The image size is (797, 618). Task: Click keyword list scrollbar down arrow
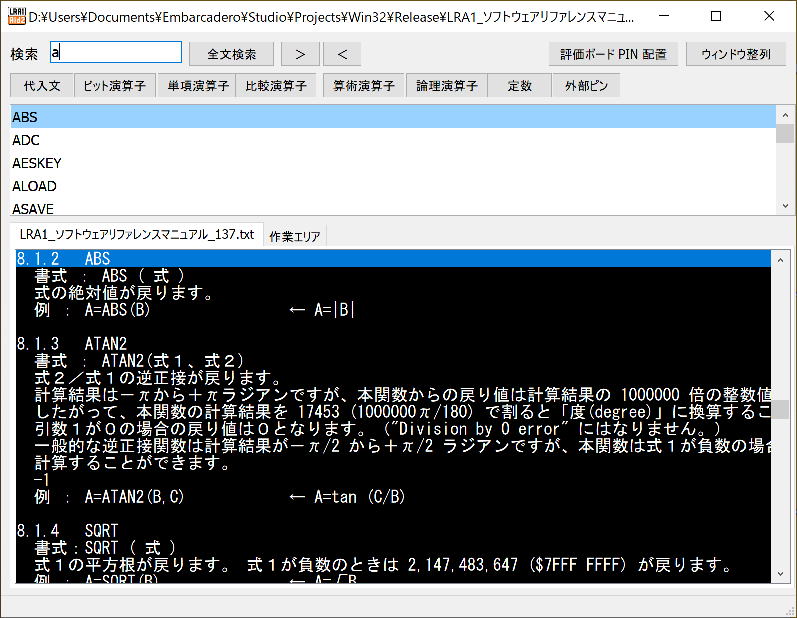click(785, 205)
